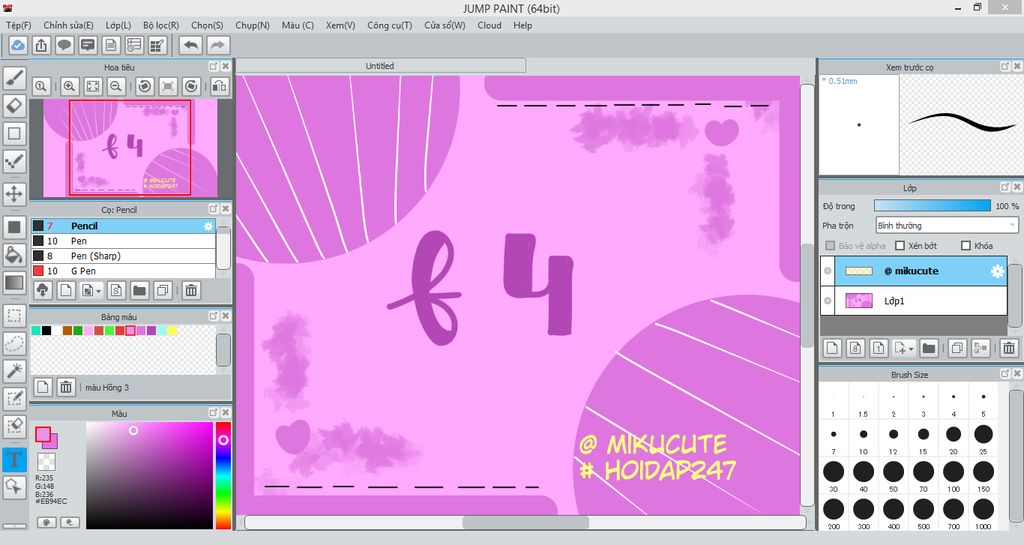Duplicate layer icon in layer panel

[x=957, y=348]
